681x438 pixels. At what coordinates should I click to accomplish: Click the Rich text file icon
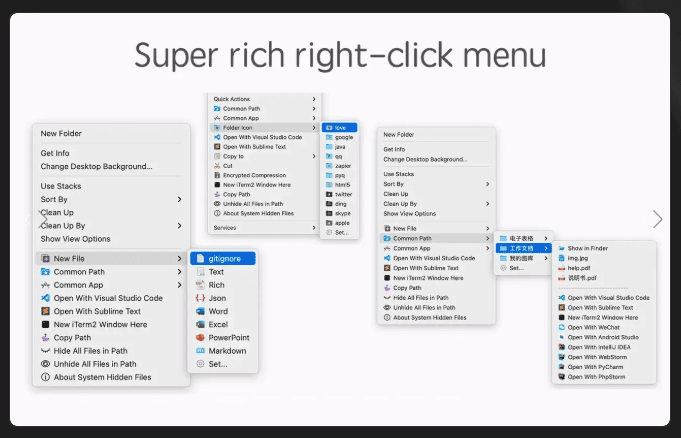(x=200, y=285)
